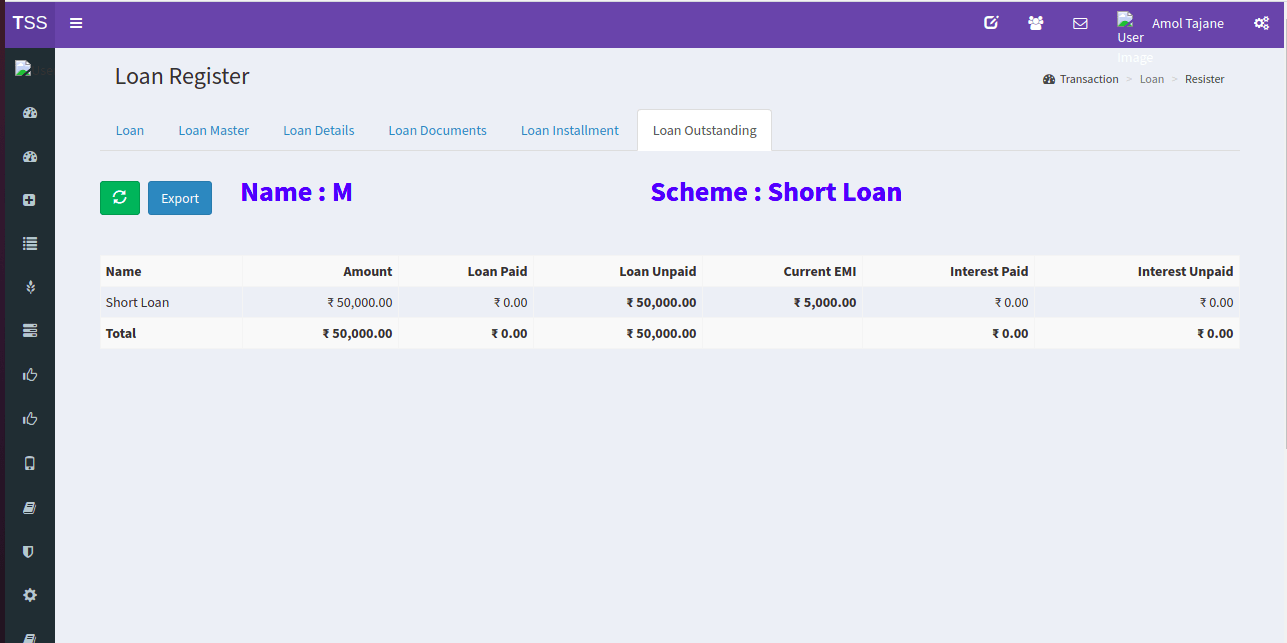Select the leaf icon in sidebar
The height and width of the screenshot is (643, 1287).
point(30,287)
